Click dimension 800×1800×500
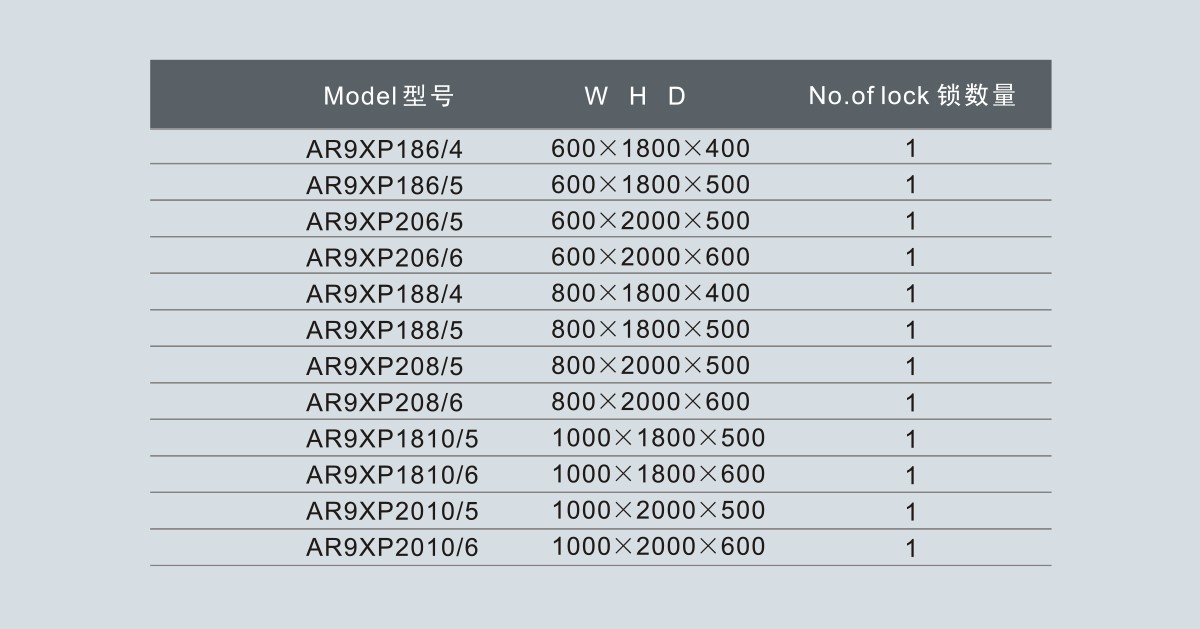The image size is (1200, 629). click(650, 330)
